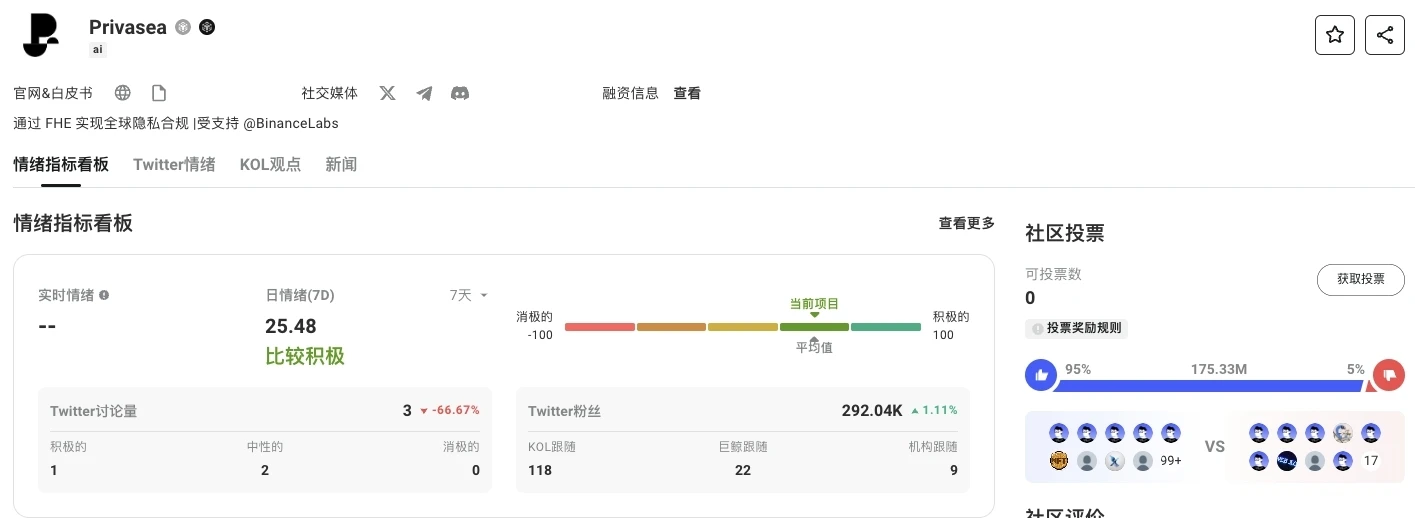Click 查看 next to 融资信息
Viewport: 1415px width, 518px height.
pos(687,93)
